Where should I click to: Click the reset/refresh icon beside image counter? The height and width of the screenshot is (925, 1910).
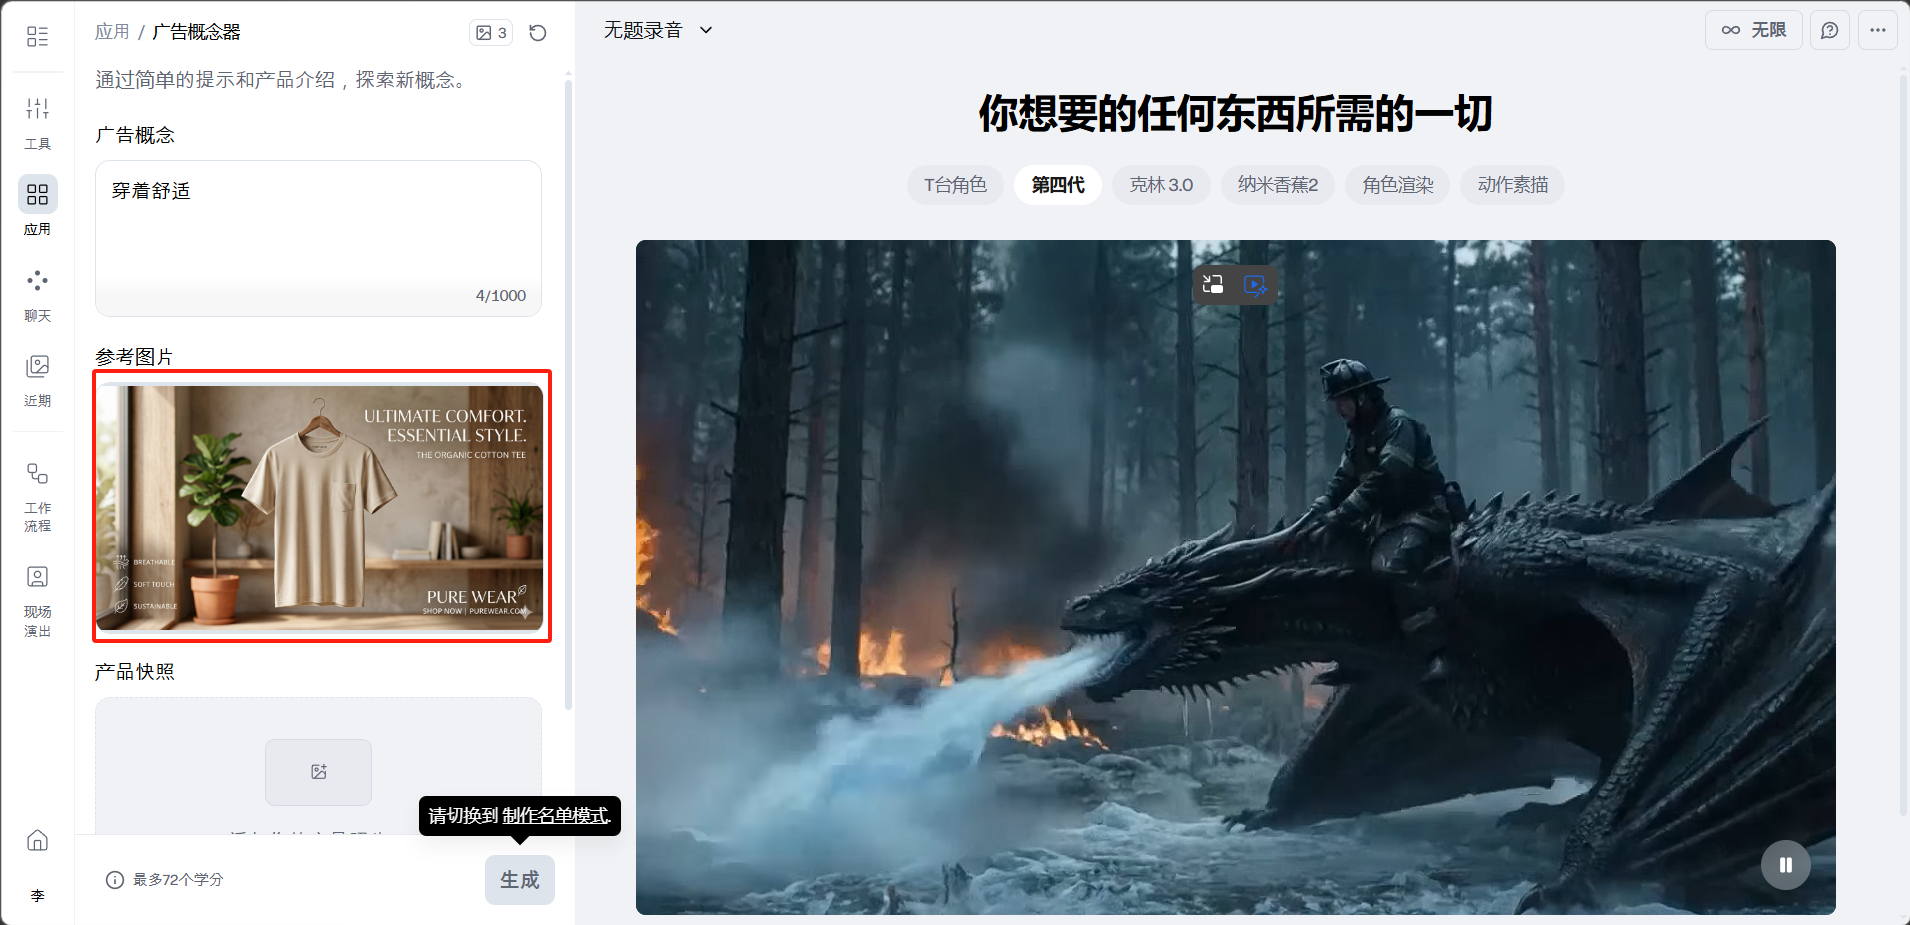537,33
